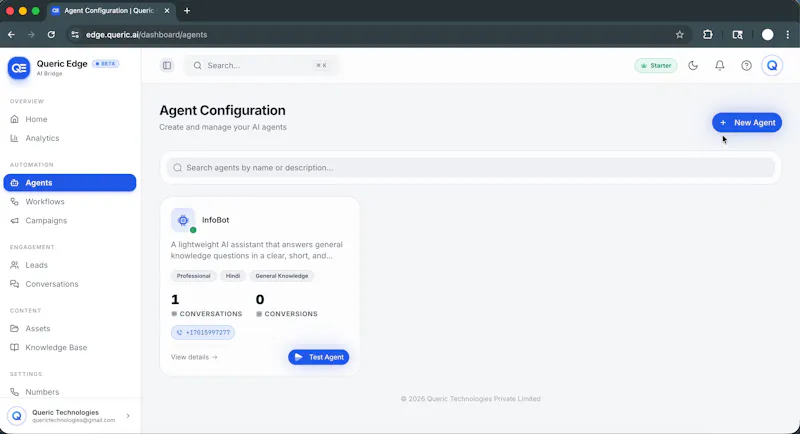Reload the page in the browser

pyautogui.click(x=51, y=35)
